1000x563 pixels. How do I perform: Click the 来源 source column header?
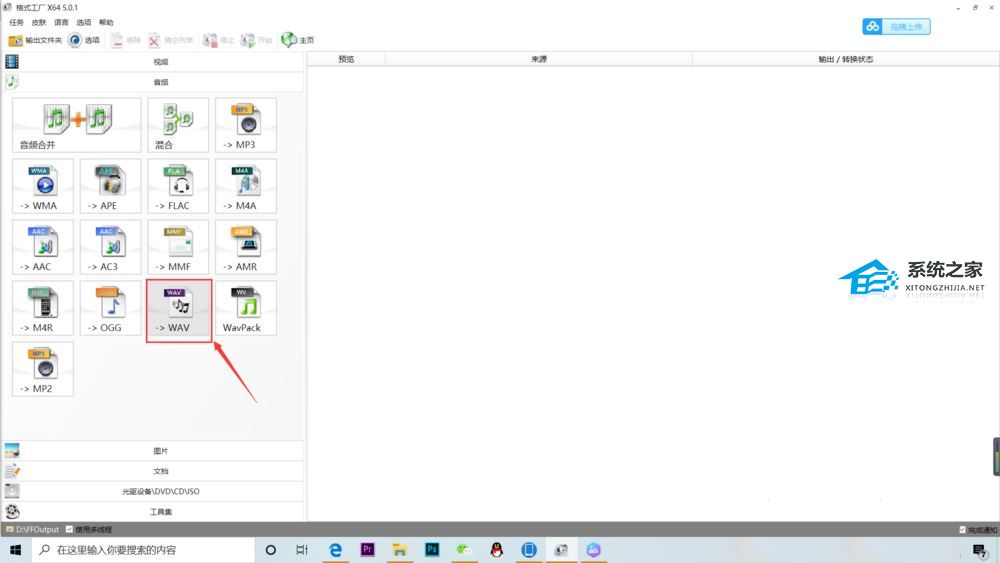point(539,59)
